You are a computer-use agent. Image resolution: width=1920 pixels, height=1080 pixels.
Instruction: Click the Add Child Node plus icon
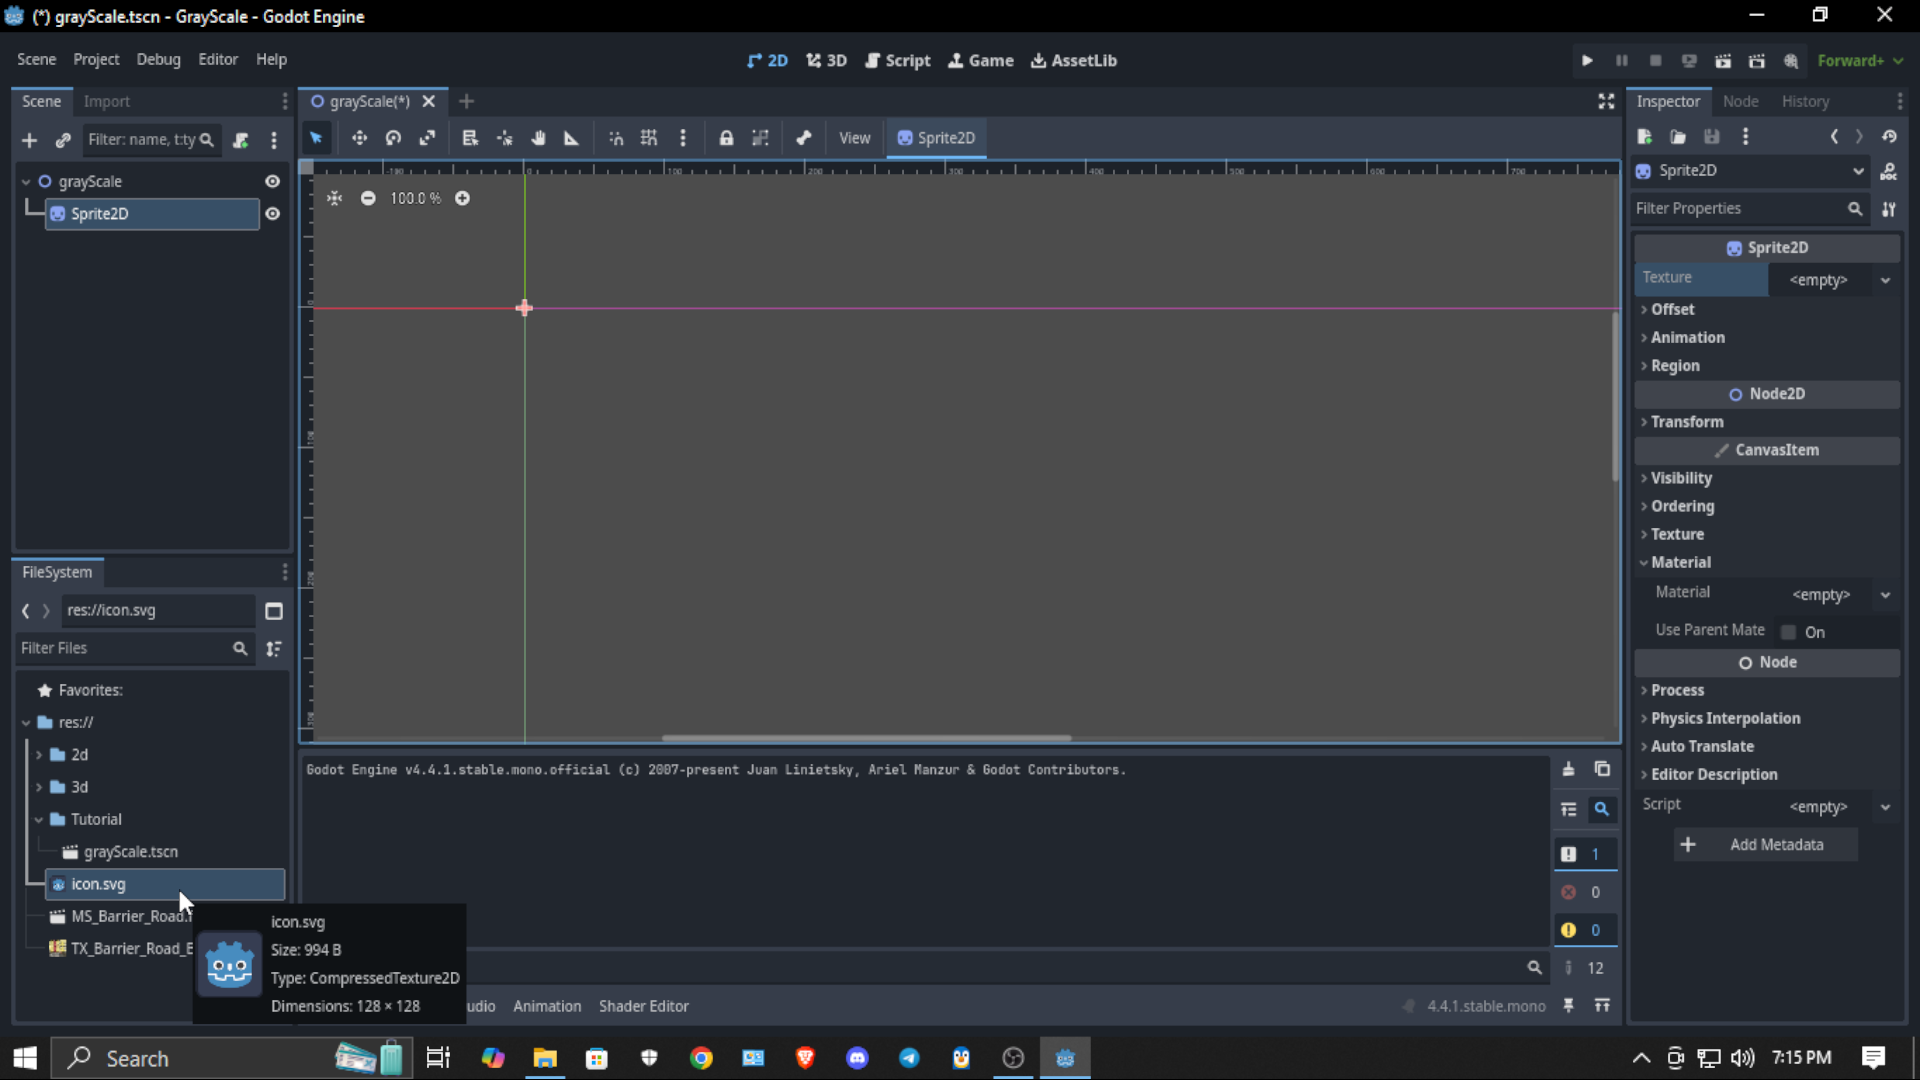(29, 140)
